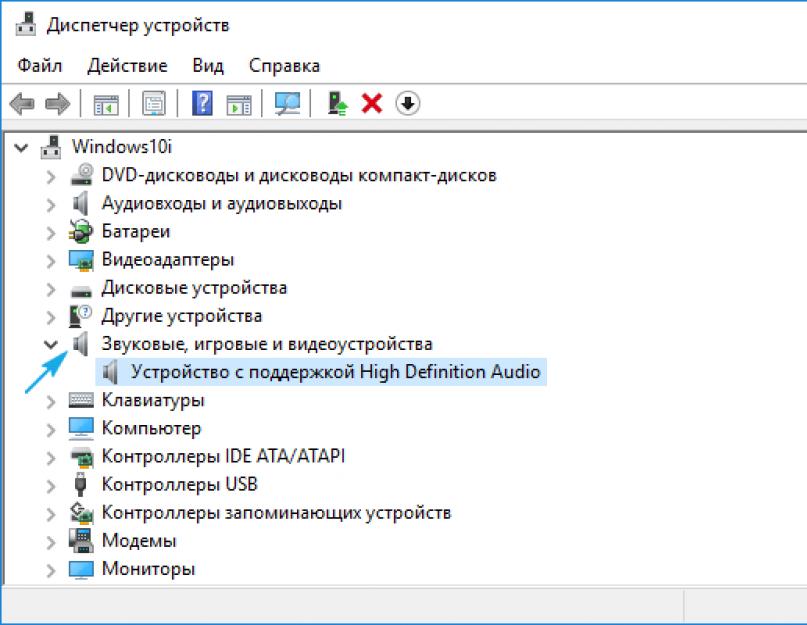Image resolution: width=807 pixels, height=625 pixels.
Task: Toggle the console tree pane icon
Action: tap(106, 105)
